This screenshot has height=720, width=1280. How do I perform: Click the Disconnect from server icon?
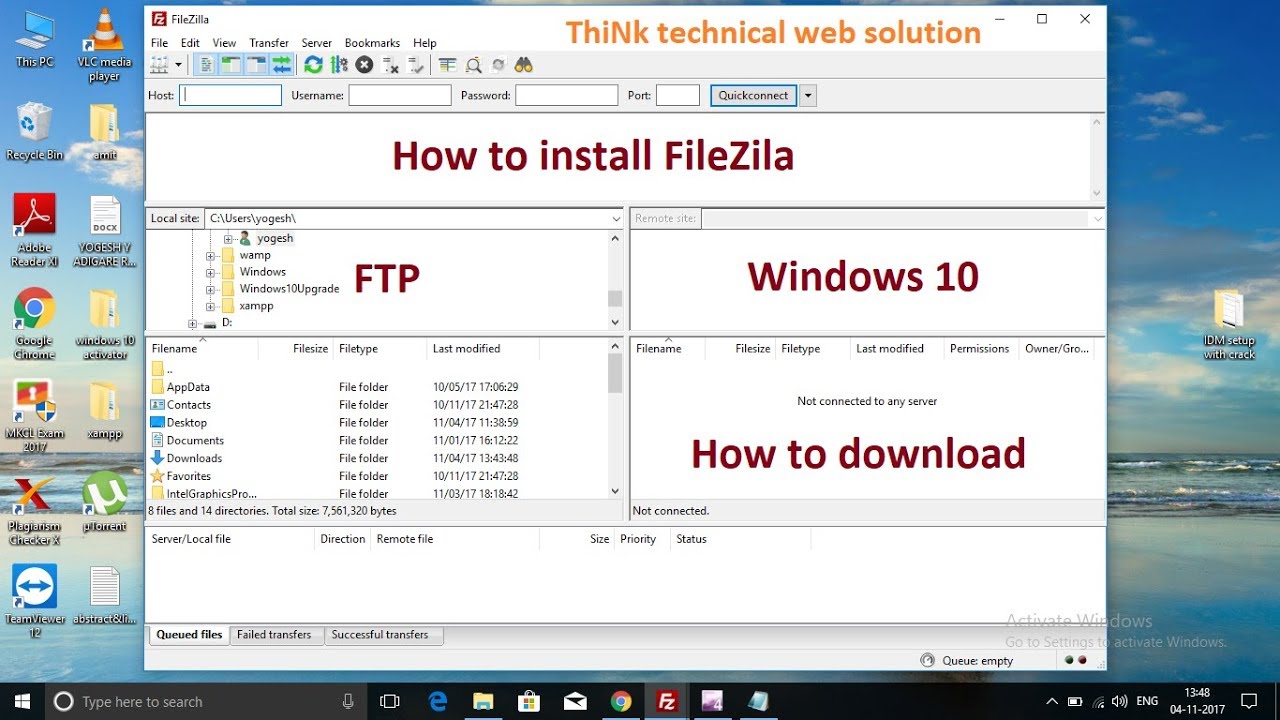(x=390, y=65)
